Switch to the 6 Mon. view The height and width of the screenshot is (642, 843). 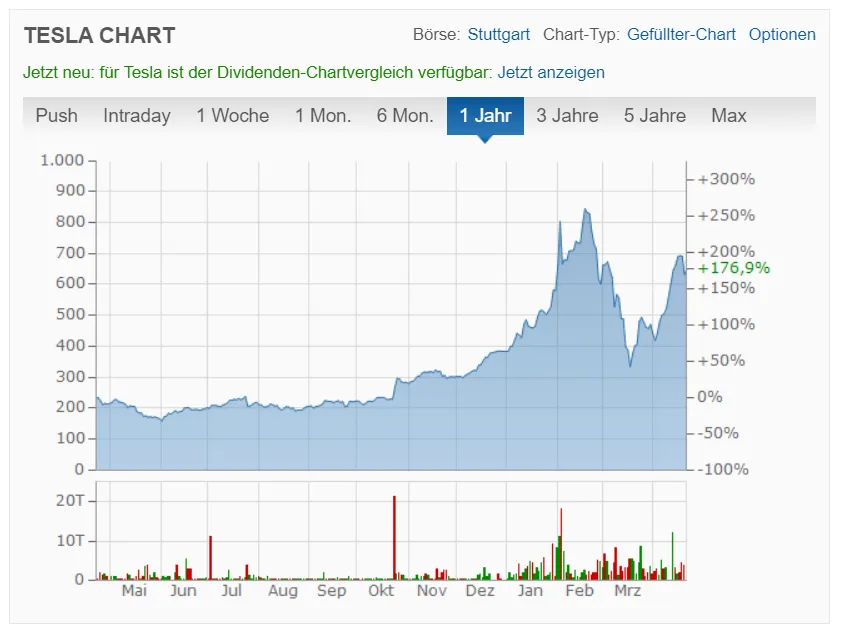click(x=405, y=116)
